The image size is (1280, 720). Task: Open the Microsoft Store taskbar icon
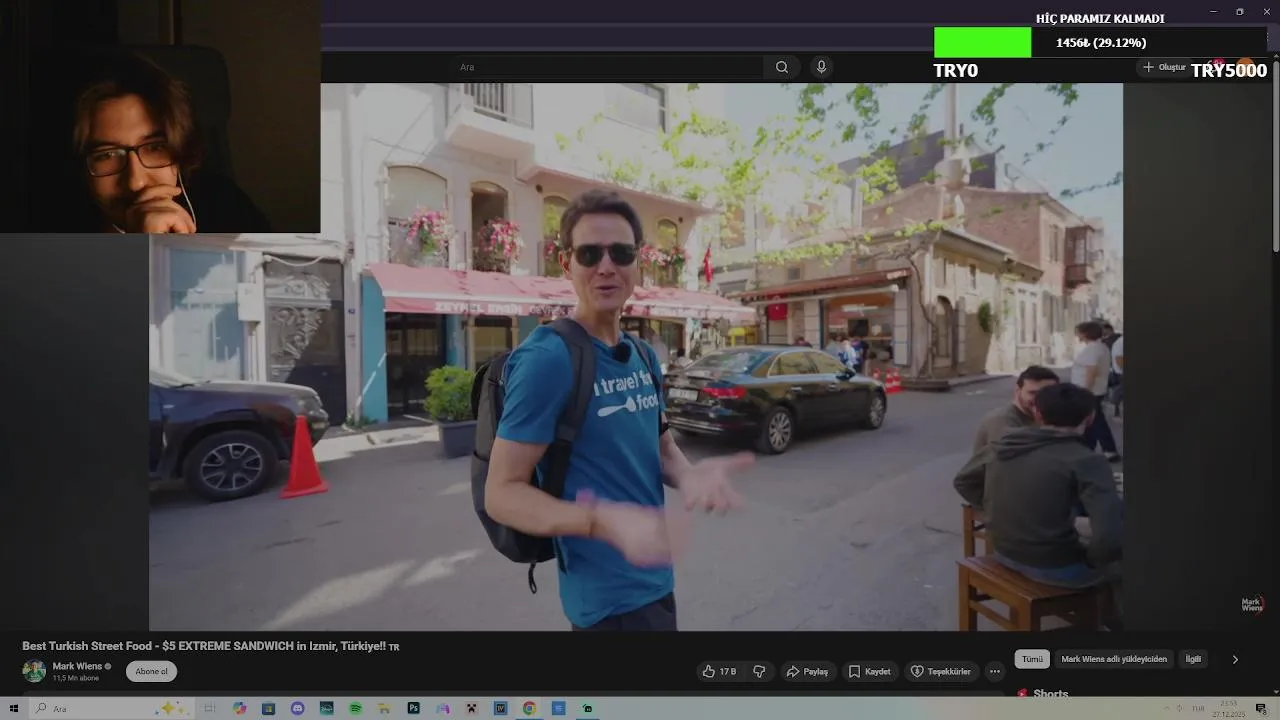(268, 708)
